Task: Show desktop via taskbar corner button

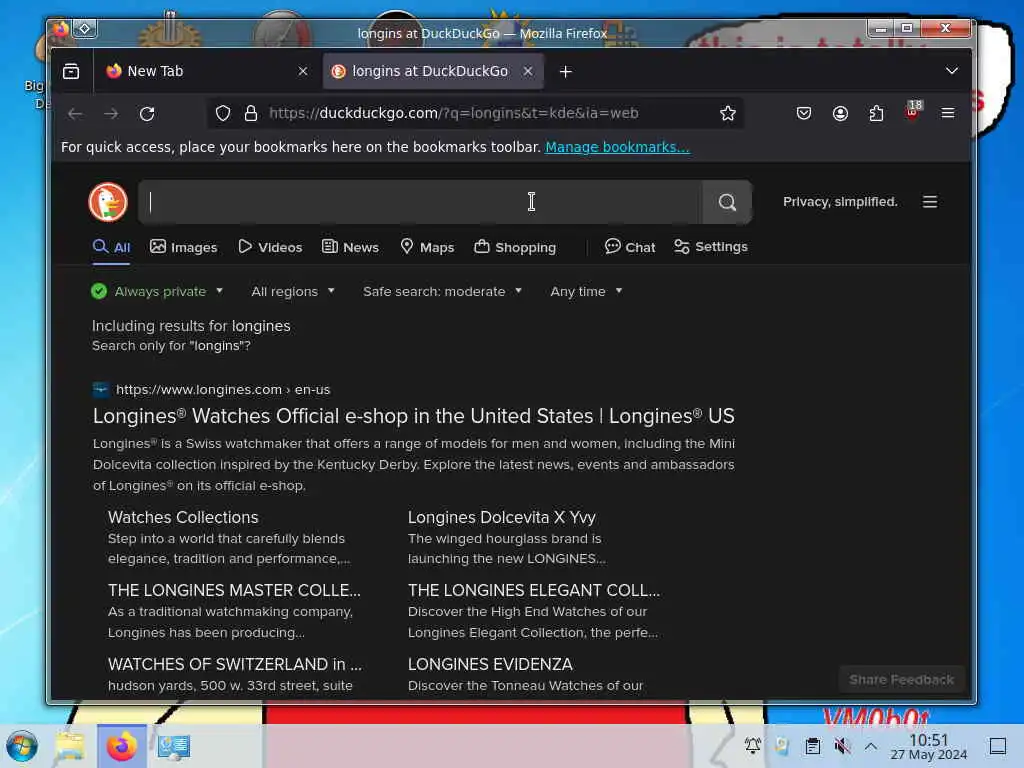Action: 998,746
